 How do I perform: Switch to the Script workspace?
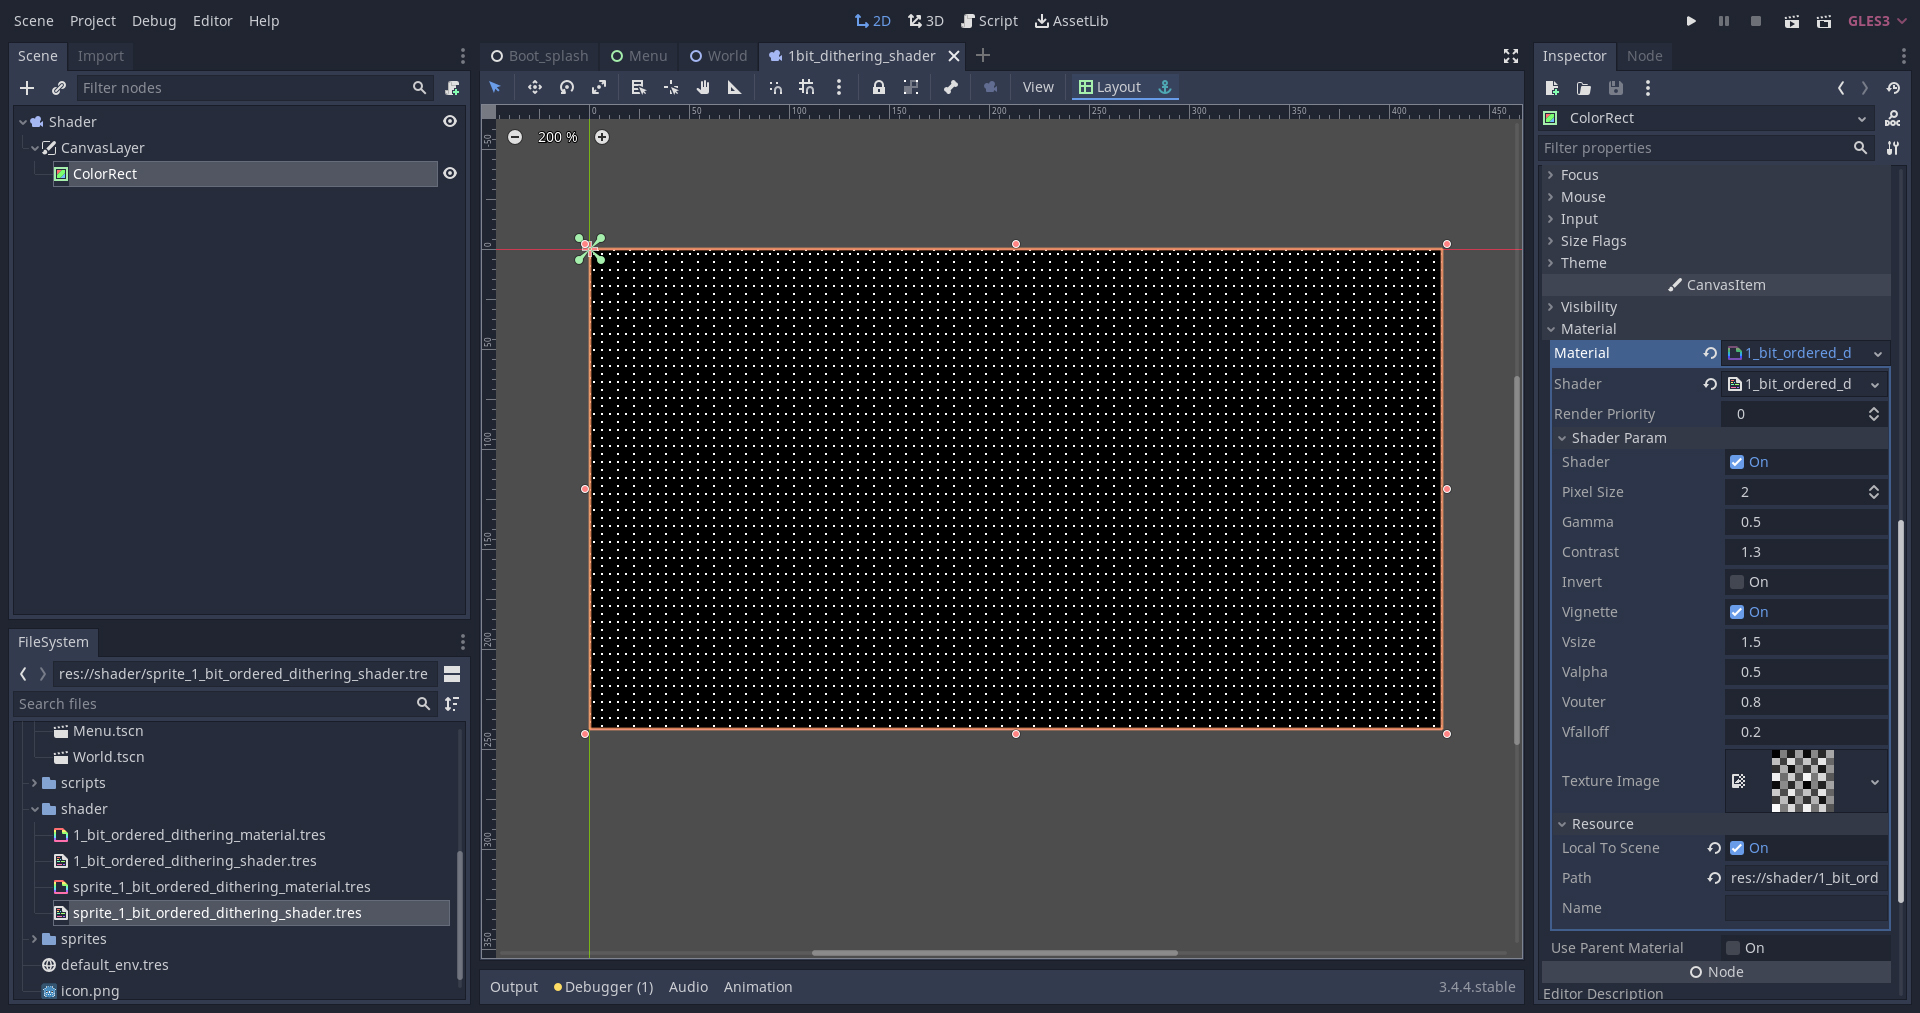[990, 21]
